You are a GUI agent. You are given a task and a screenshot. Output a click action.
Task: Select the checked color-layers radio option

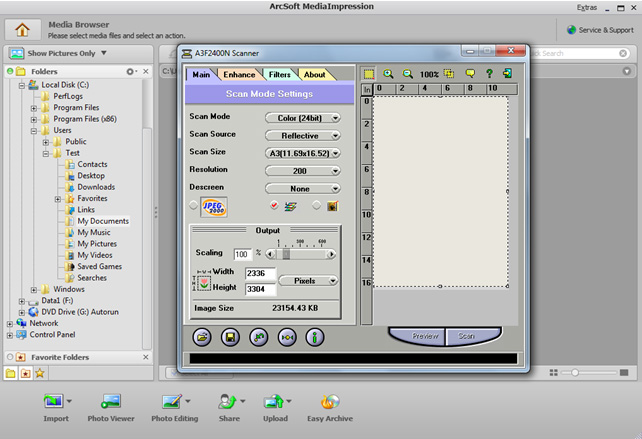coord(274,205)
